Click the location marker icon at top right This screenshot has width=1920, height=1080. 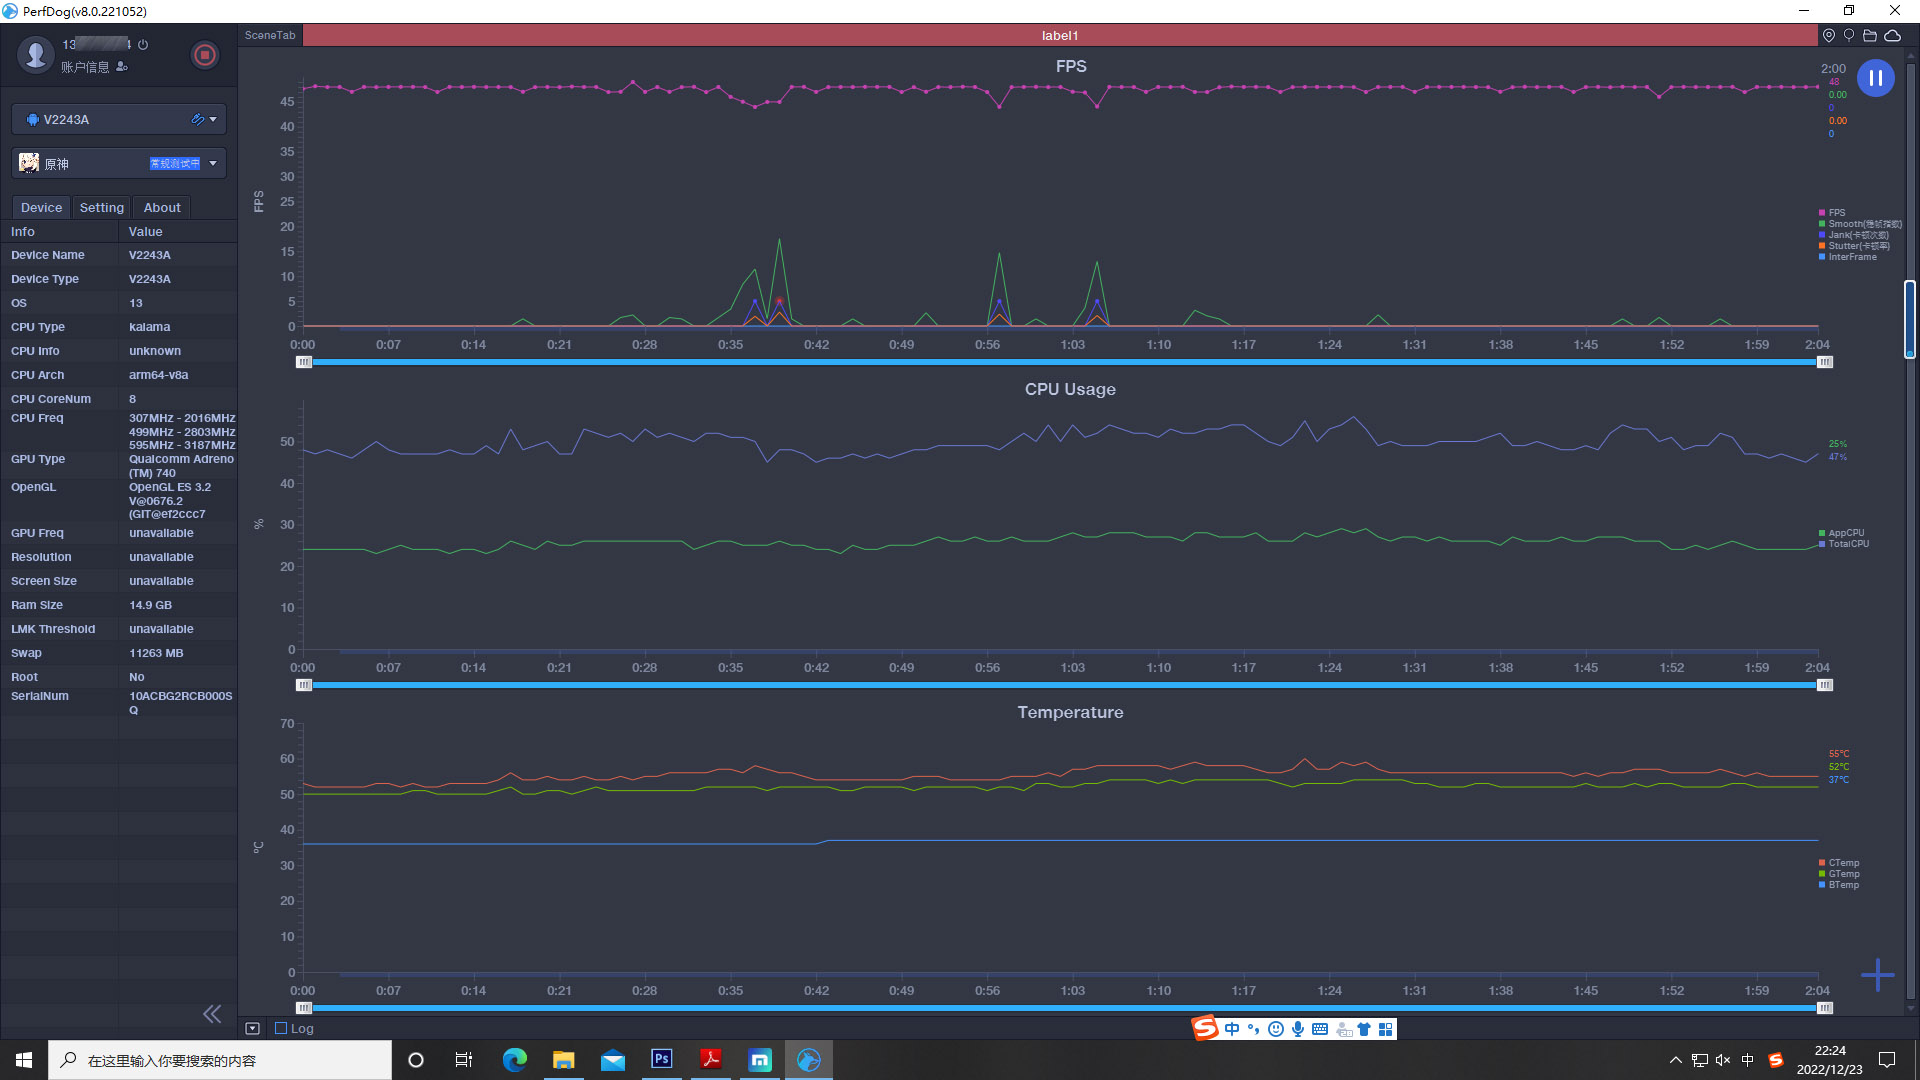(1829, 35)
